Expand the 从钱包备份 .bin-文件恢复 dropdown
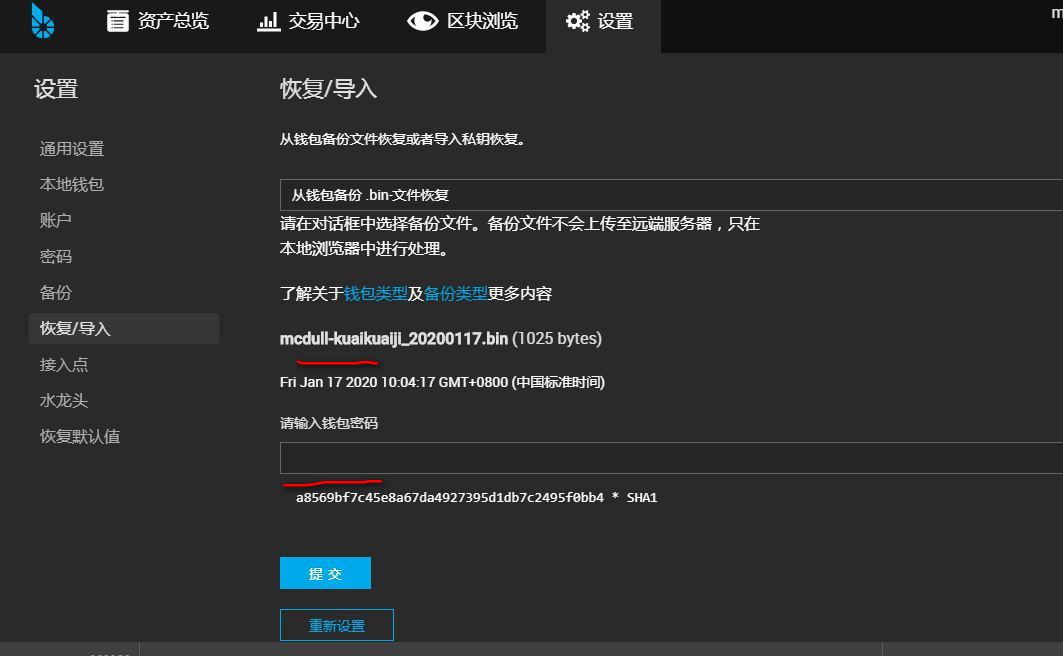Image resolution: width=1063 pixels, height=656 pixels. pos(670,195)
